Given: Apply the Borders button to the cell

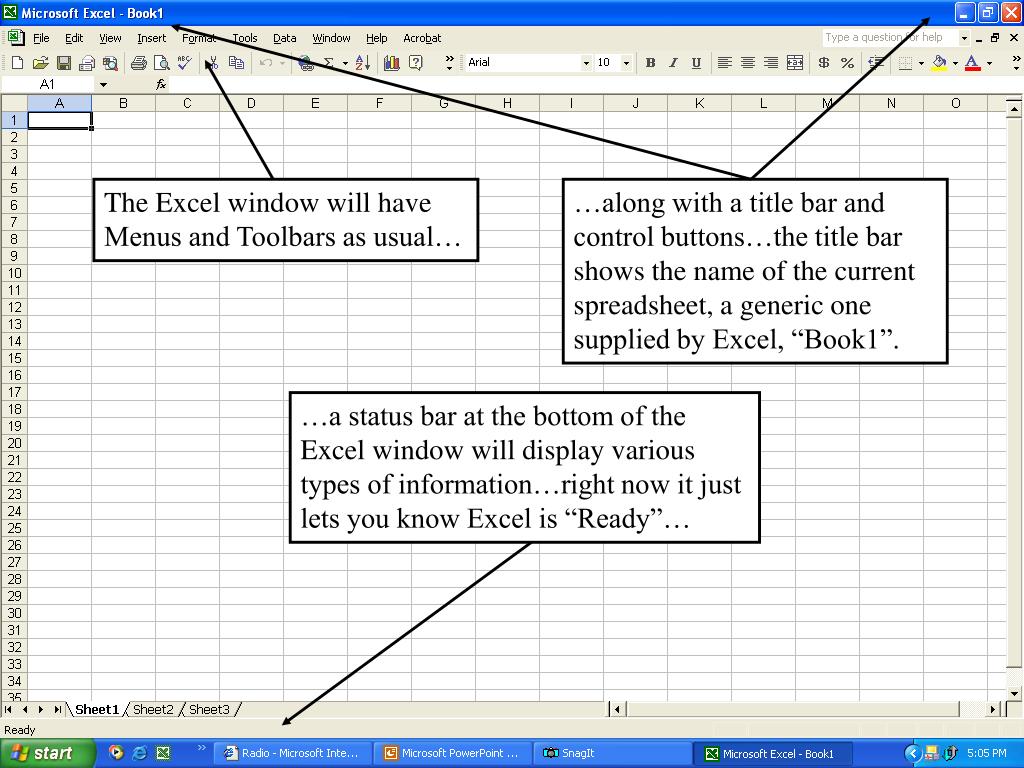Looking at the screenshot, I should point(905,63).
